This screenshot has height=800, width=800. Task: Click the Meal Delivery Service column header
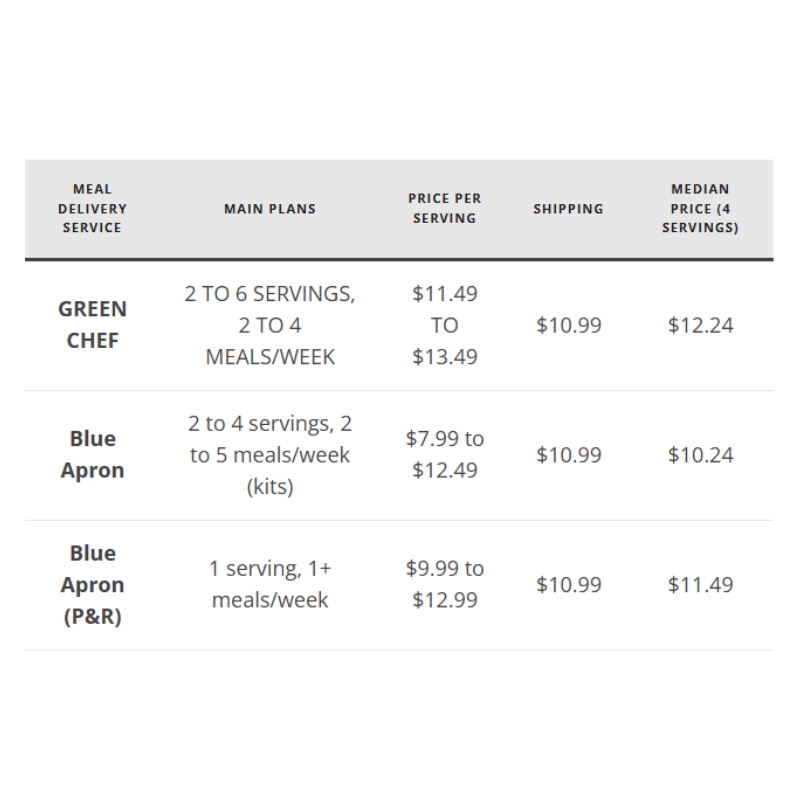[x=92, y=209]
